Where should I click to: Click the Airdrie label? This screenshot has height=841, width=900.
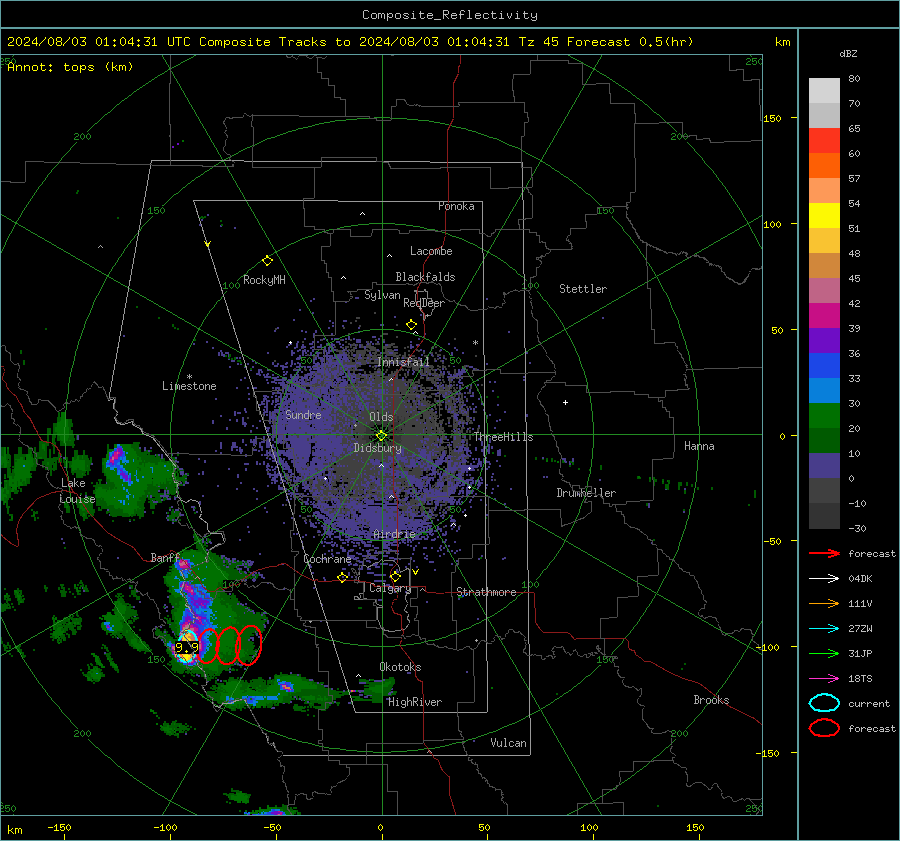click(394, 534)
